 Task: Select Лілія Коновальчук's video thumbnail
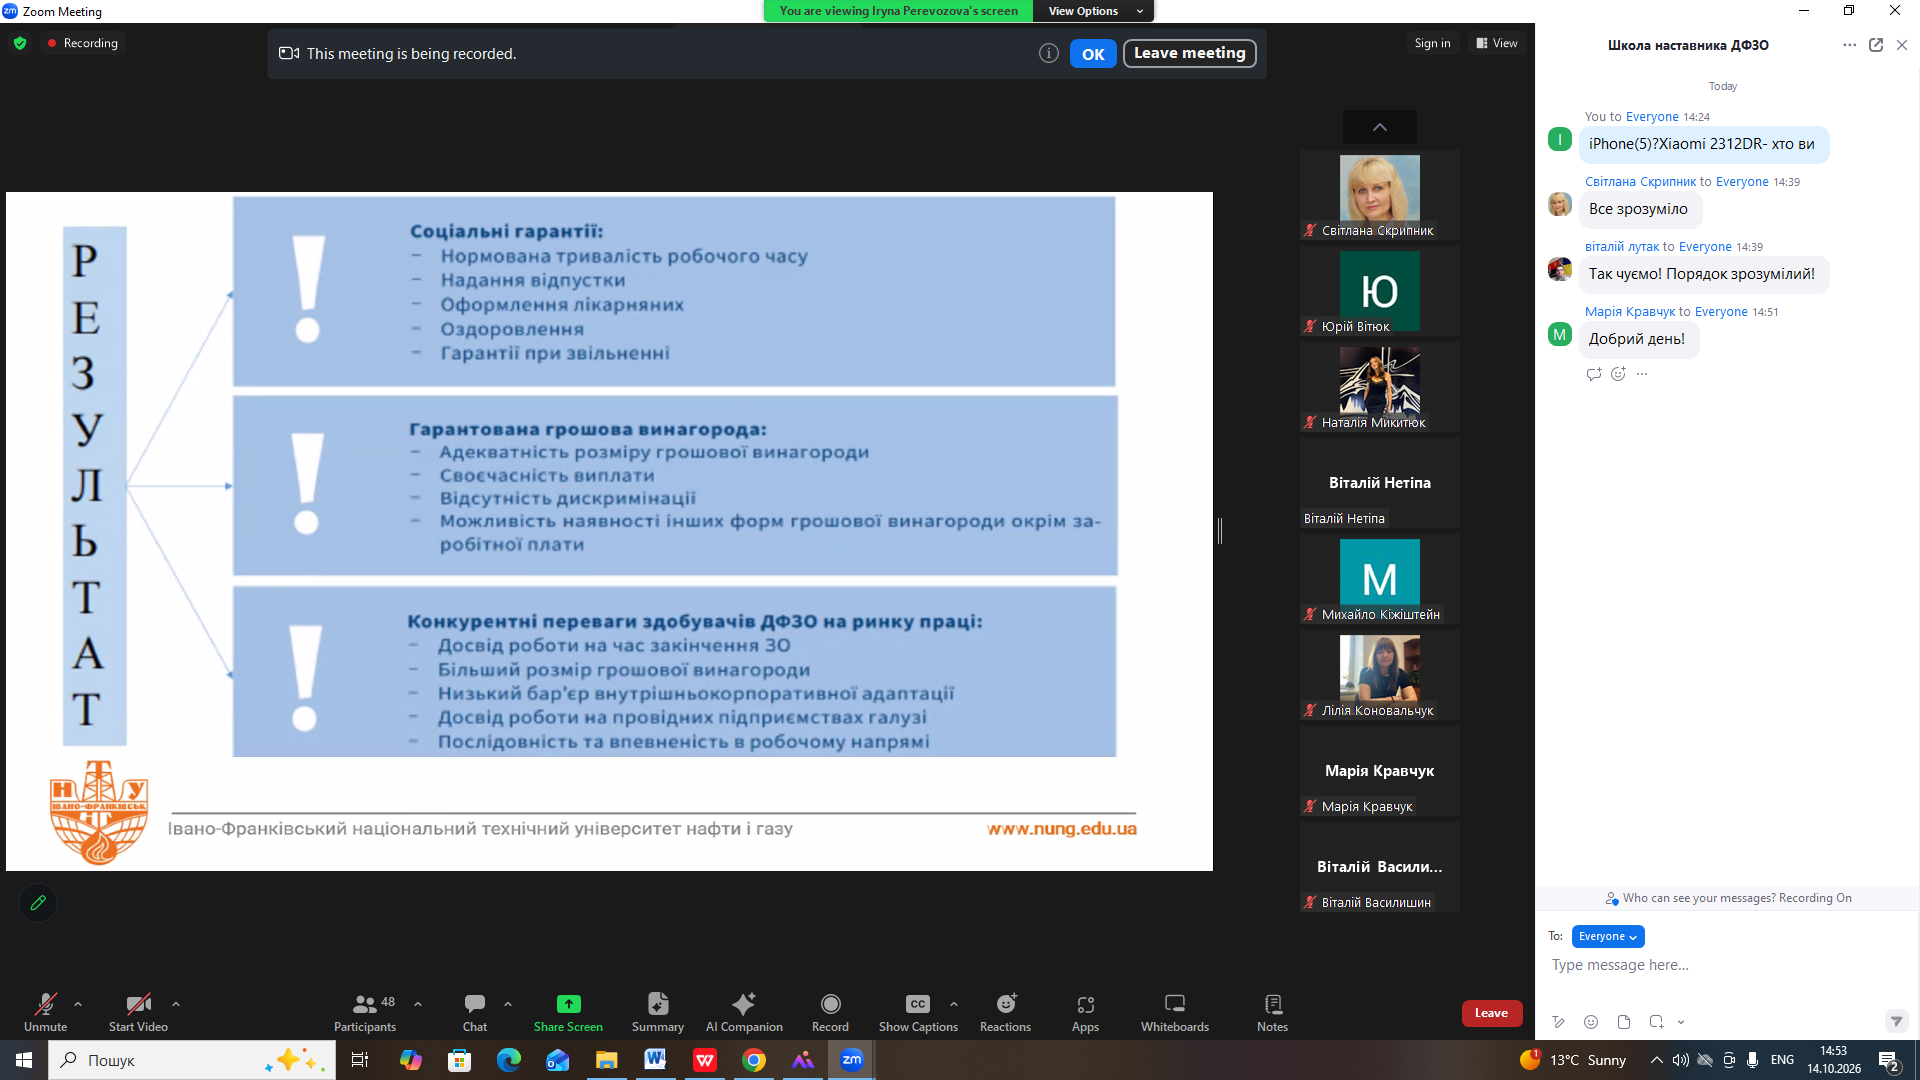tap(1379, 675)
